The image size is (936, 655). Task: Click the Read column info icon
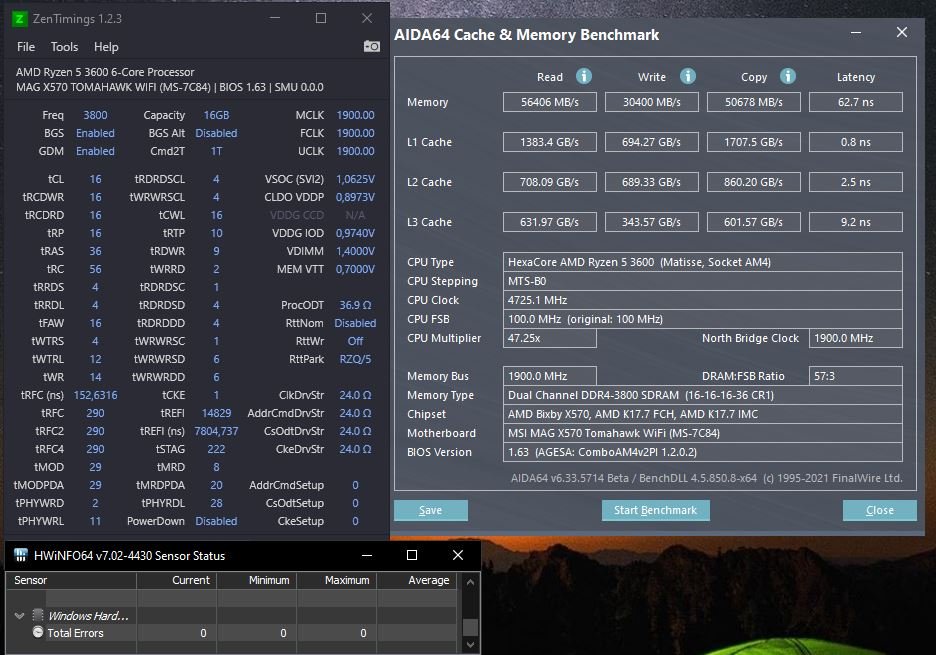pos(584,76)
